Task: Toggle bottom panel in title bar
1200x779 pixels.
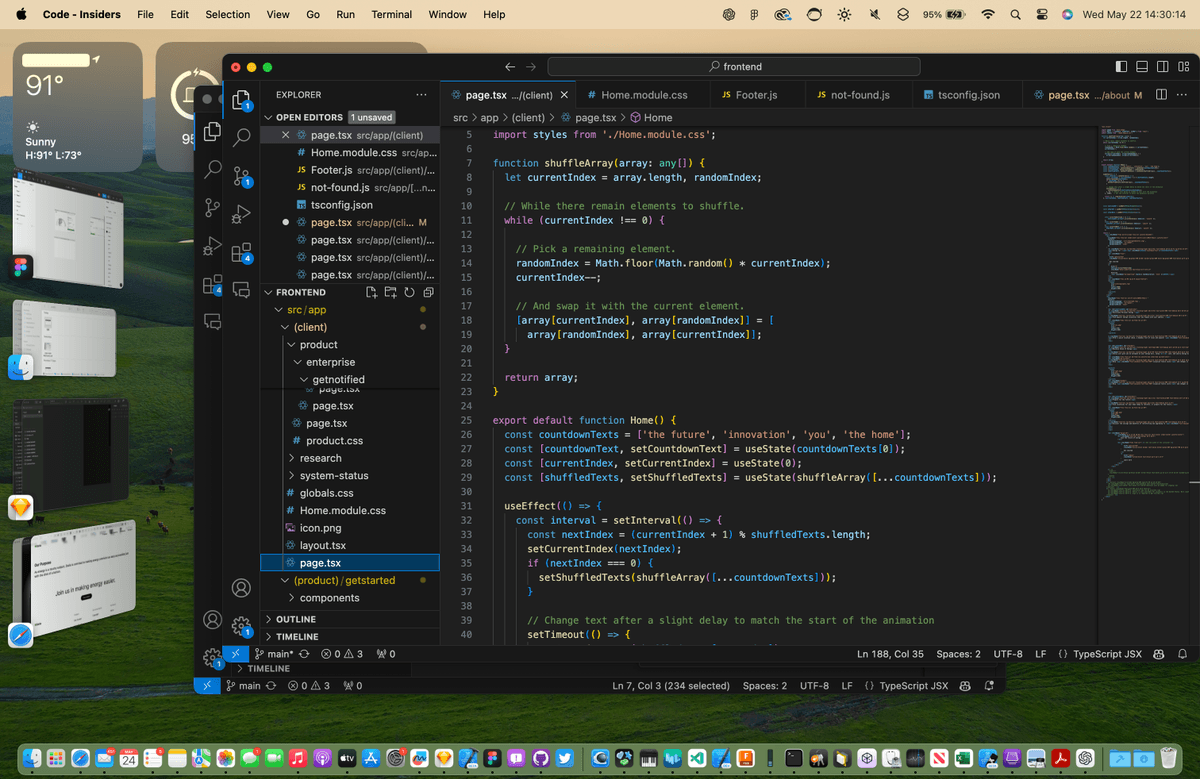Action: point(1142,67)
